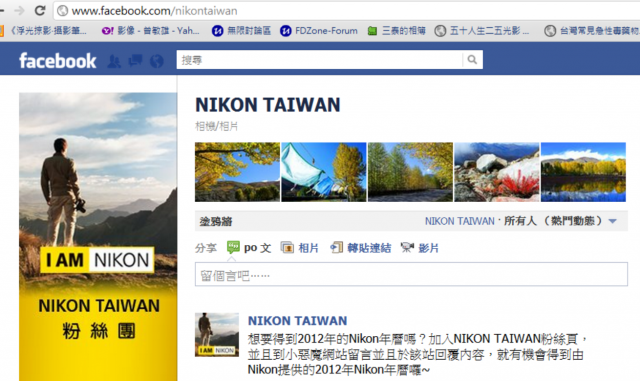The height and width of the screenshot is (381, 640).
Task: Select the po文 share option
Action: pos(249,248)
